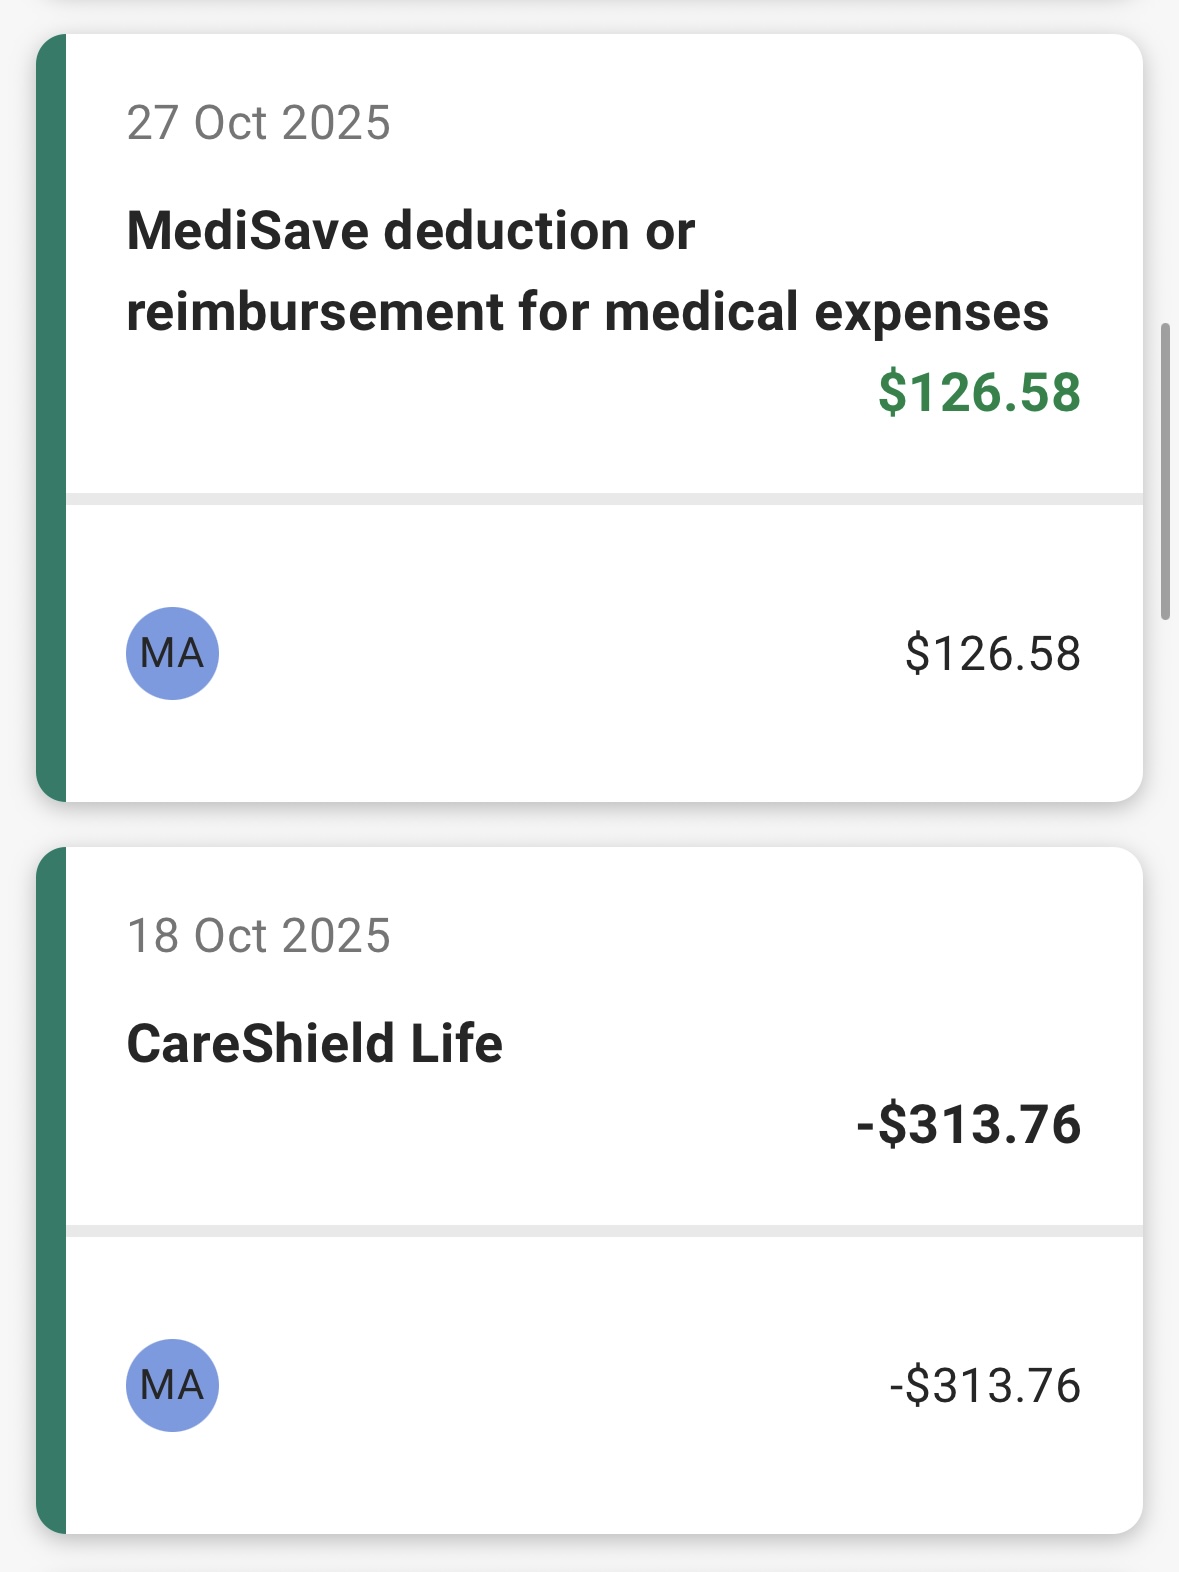Click the divider line in the CareShield card
Screen dimensions: 1179x1572
[x=604, y=1231]
